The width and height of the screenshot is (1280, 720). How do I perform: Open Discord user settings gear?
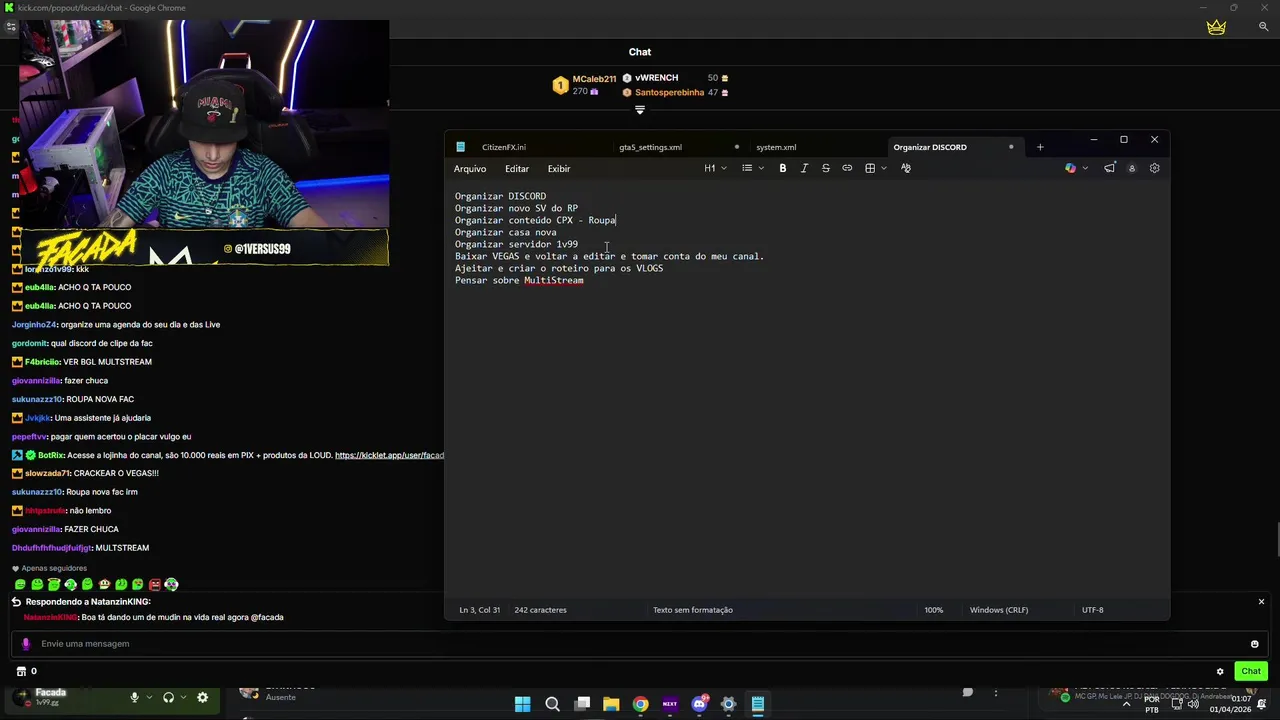click(203, 697)
